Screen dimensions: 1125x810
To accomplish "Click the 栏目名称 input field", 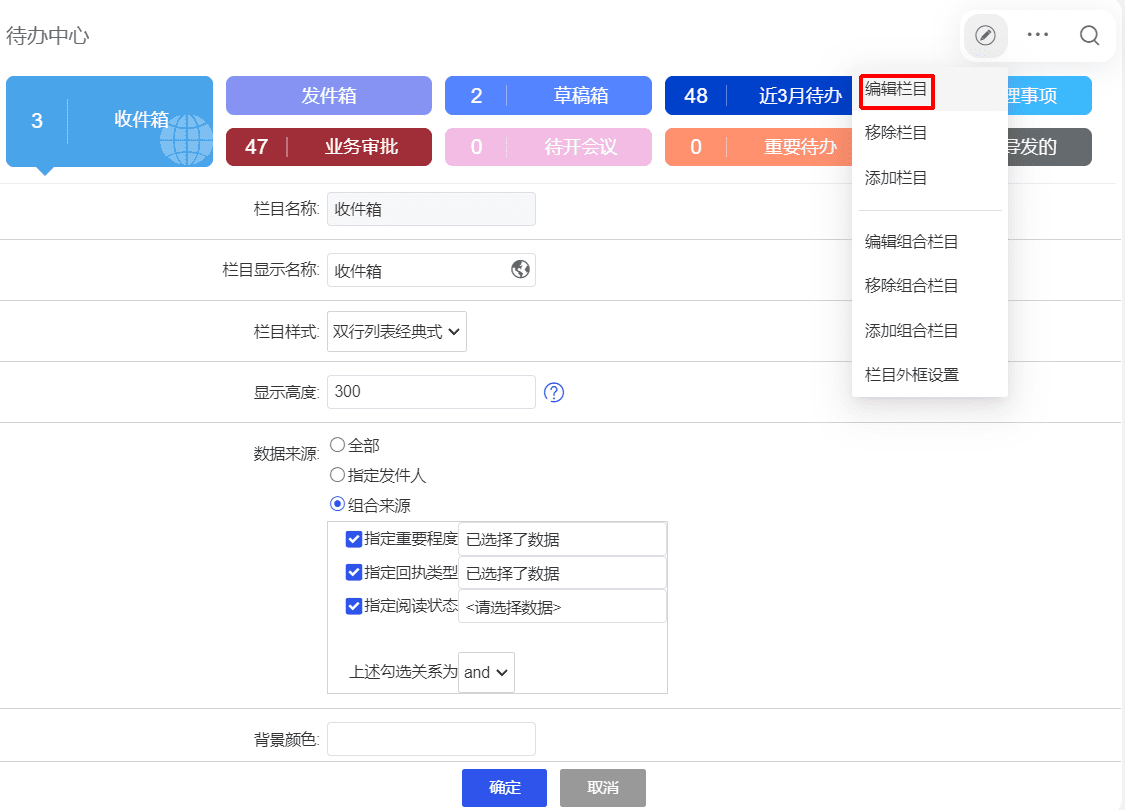I will point(431,209).
